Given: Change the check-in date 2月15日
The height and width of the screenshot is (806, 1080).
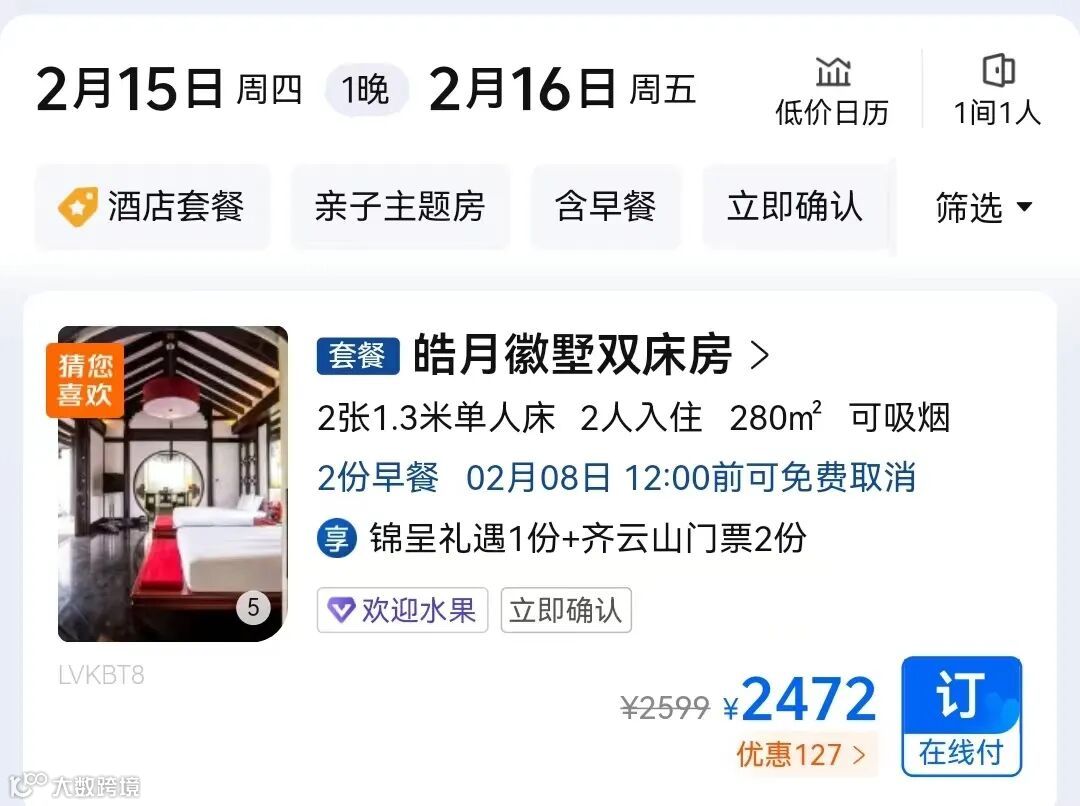Looking at the screenshot, I should (169, 90).
